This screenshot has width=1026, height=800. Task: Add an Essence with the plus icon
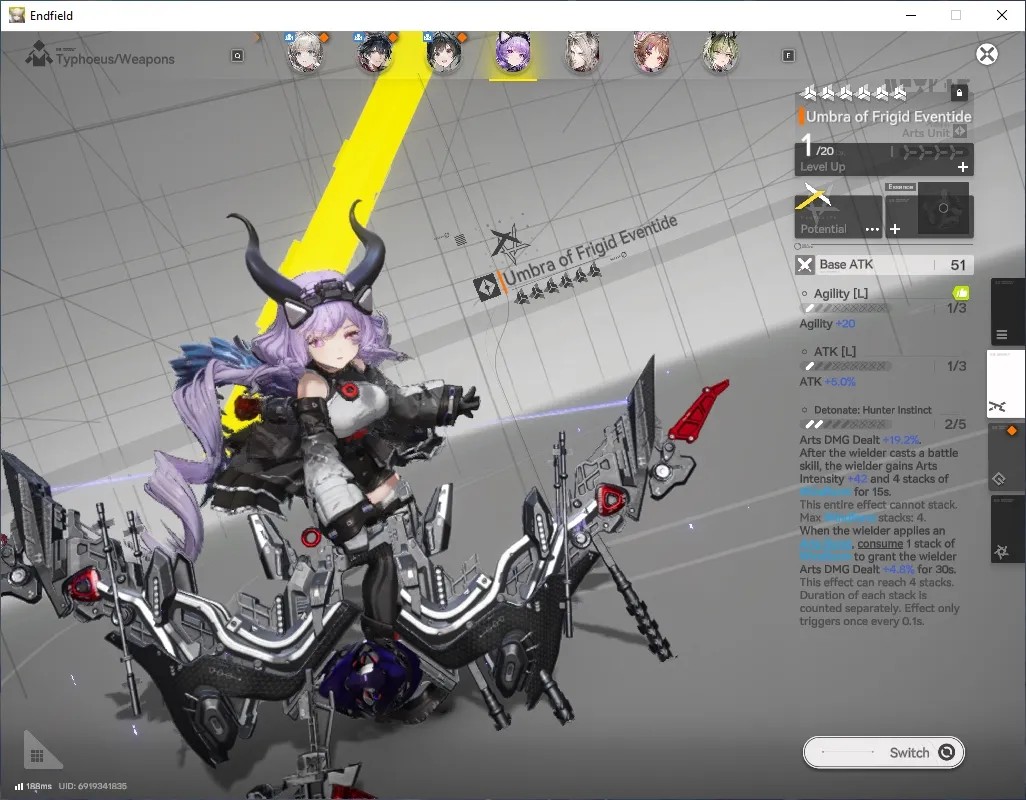pos(895,229)
